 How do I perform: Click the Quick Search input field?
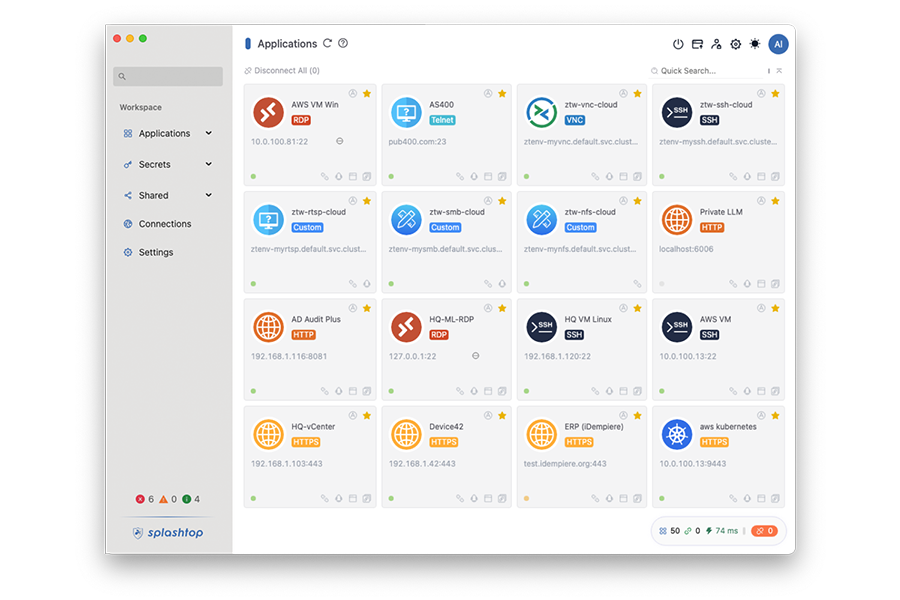point(705,71)
